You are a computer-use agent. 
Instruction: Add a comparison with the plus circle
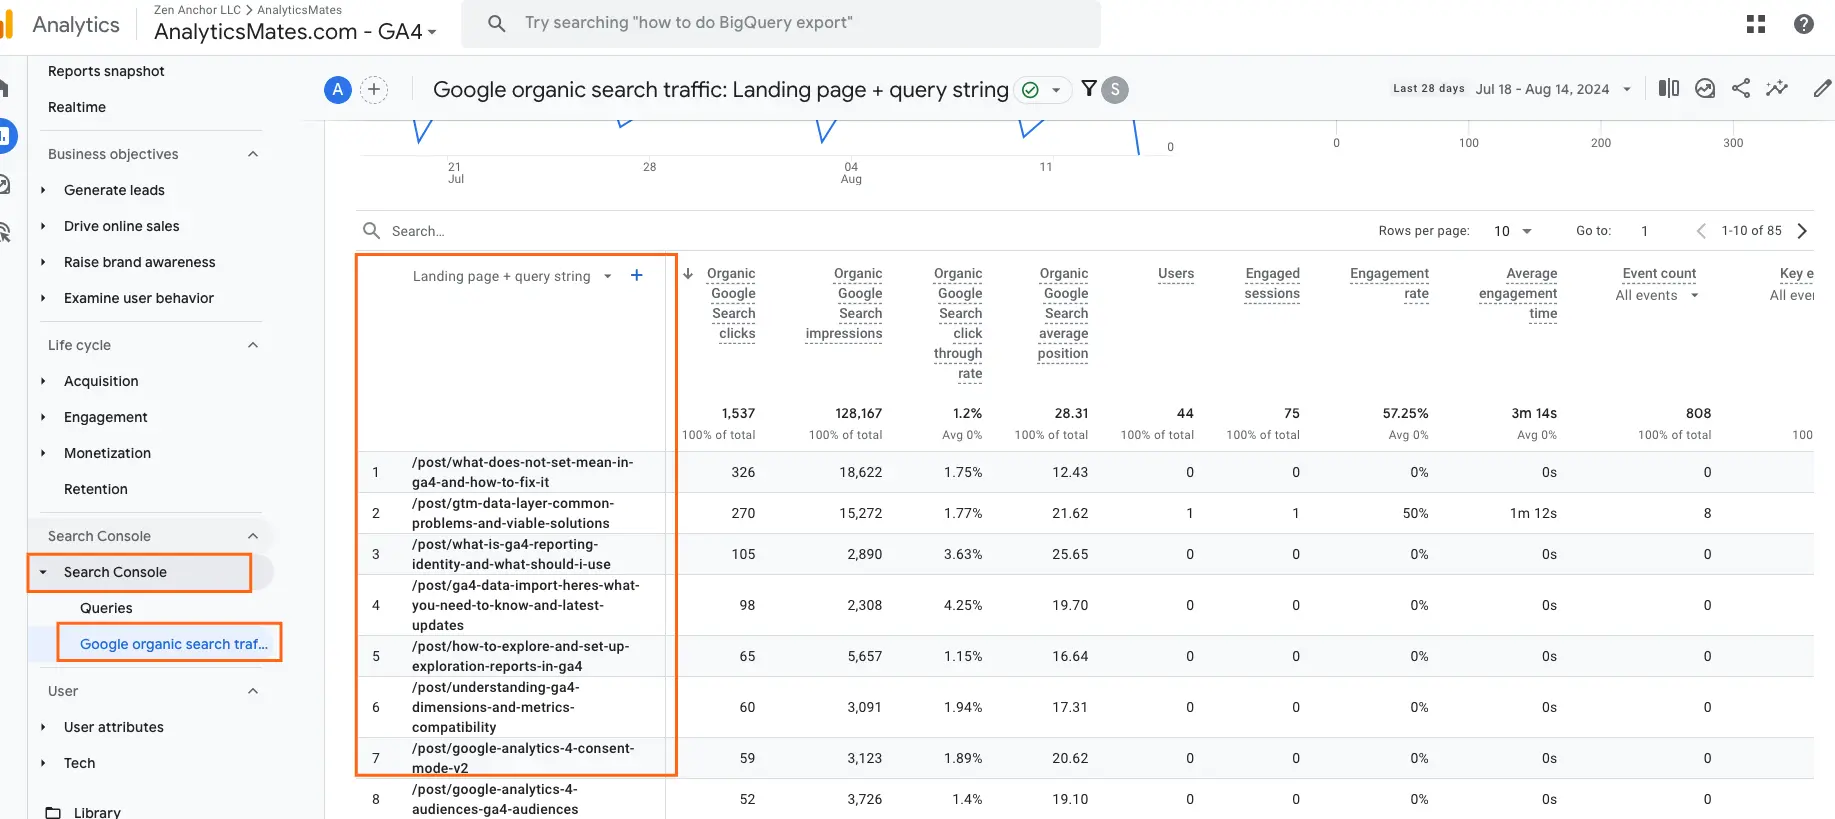click(374, 90)
